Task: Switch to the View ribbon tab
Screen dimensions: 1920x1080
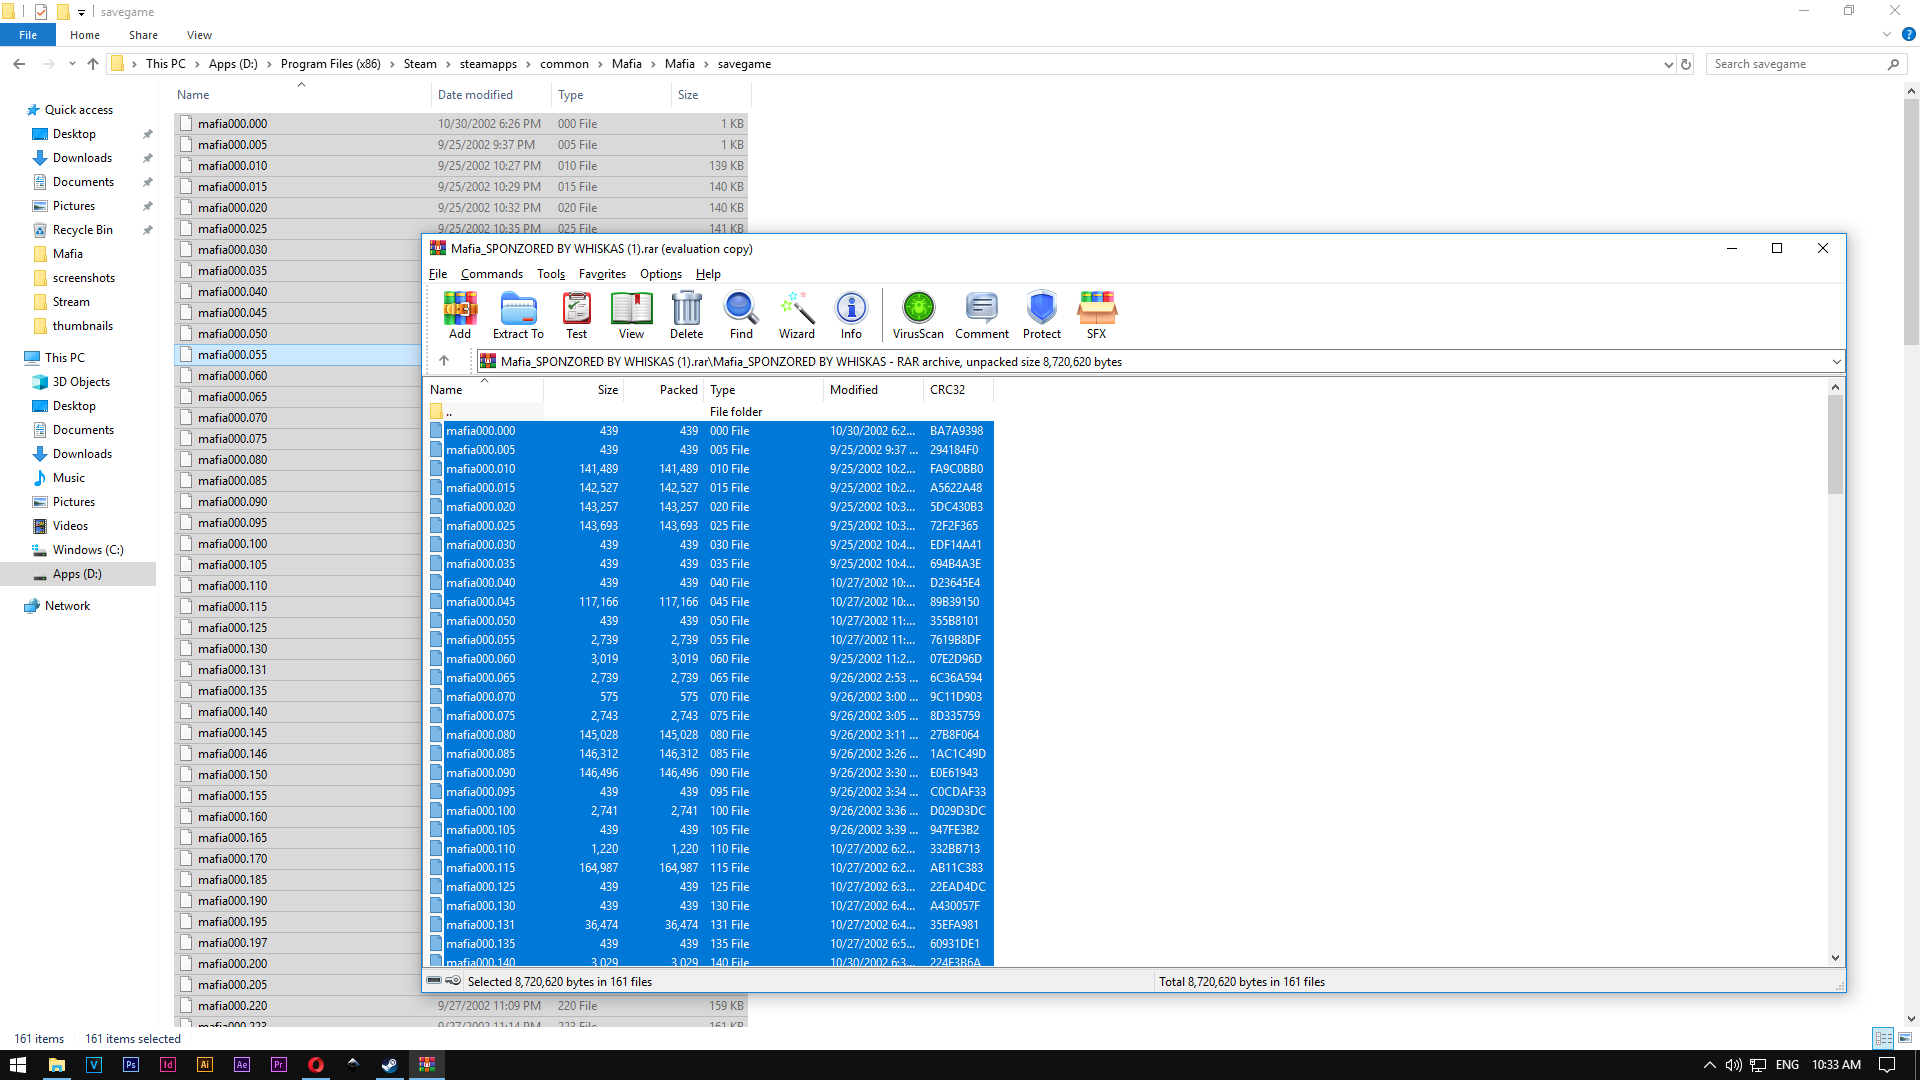Action: [199, 35]
